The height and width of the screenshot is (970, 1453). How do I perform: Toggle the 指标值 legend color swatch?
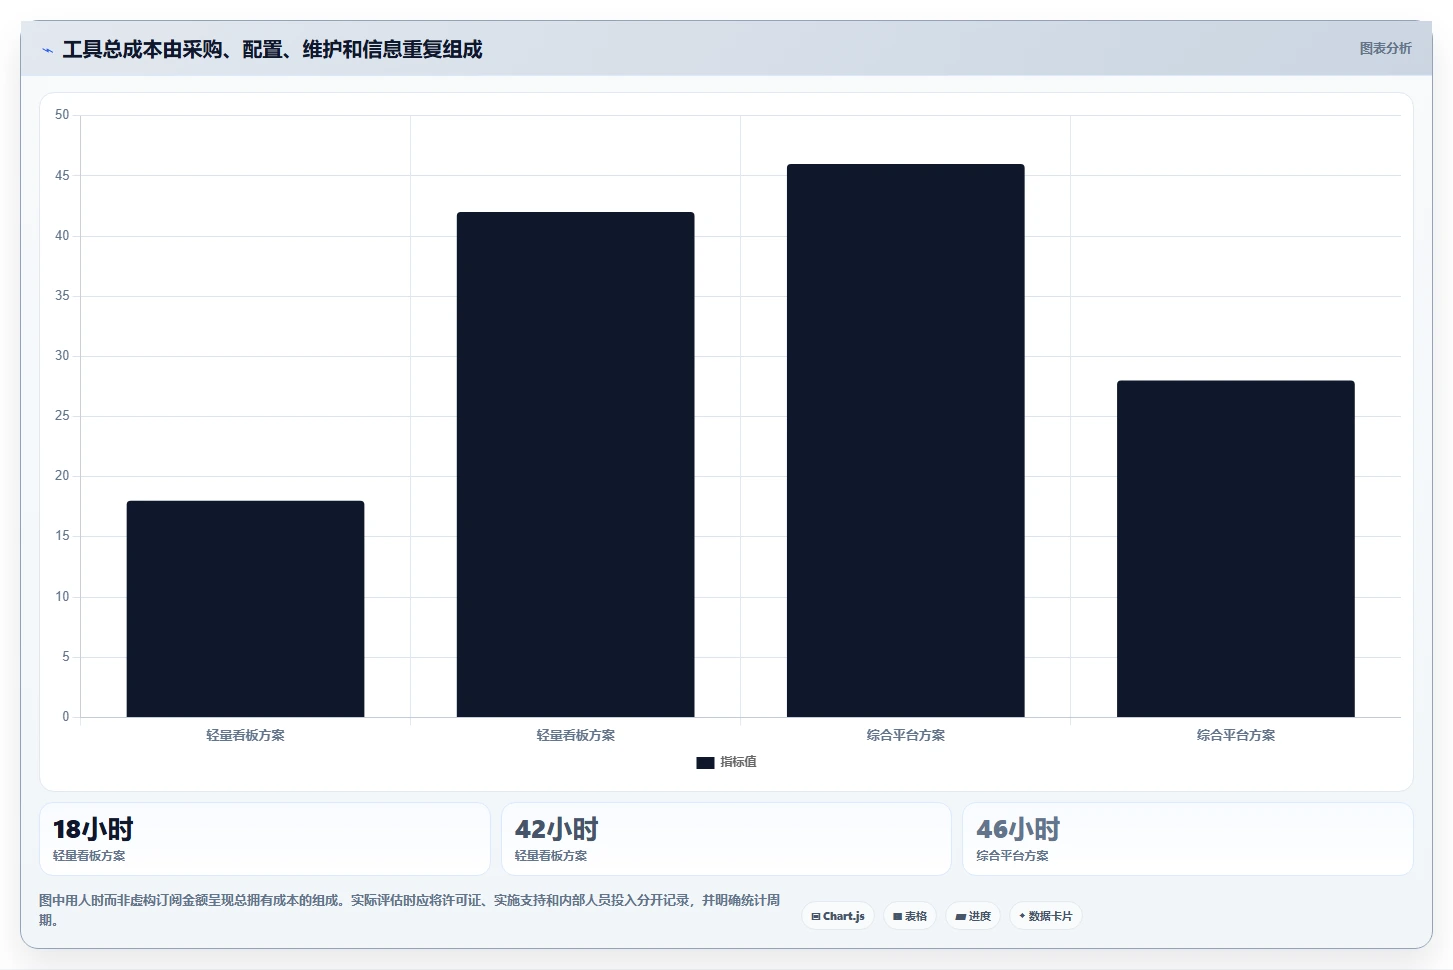(x=705, y=763)
